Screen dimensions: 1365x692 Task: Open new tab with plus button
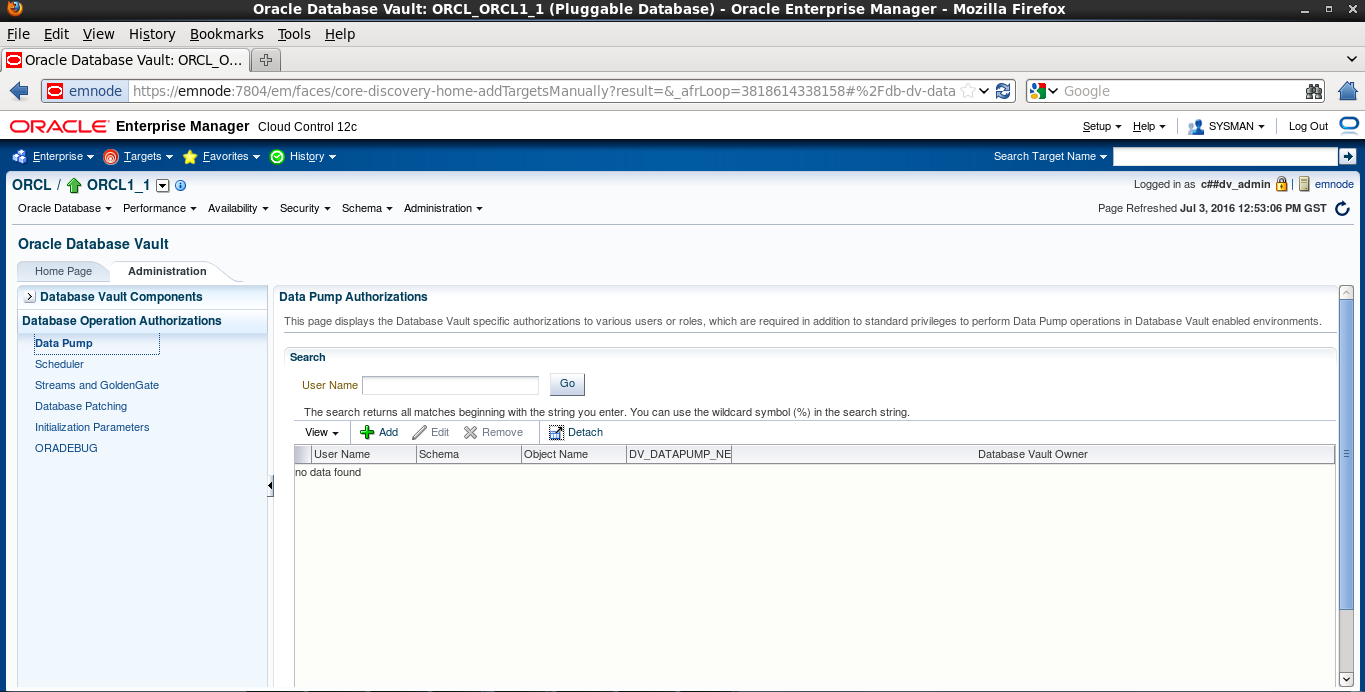pos(265,60)
